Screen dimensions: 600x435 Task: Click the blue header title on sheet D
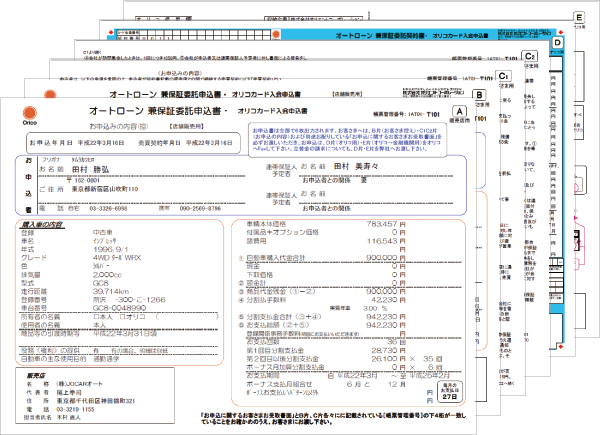412,36
